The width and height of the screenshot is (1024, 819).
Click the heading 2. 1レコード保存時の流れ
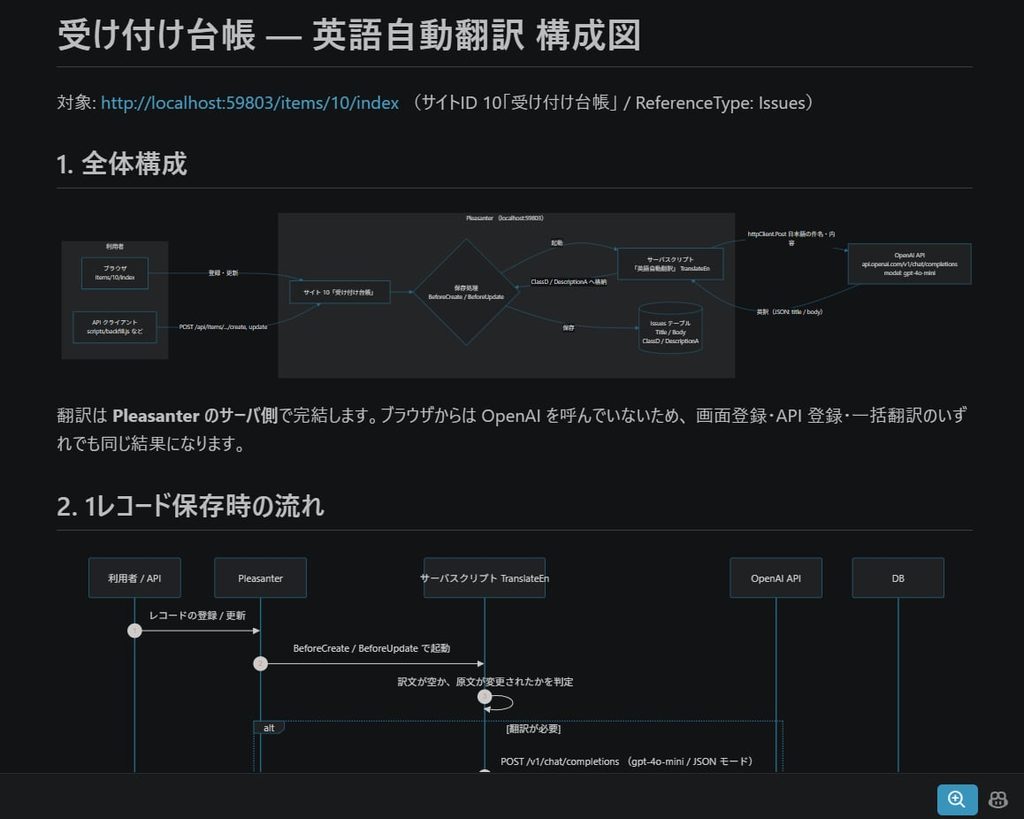click(x=190, y=506)
